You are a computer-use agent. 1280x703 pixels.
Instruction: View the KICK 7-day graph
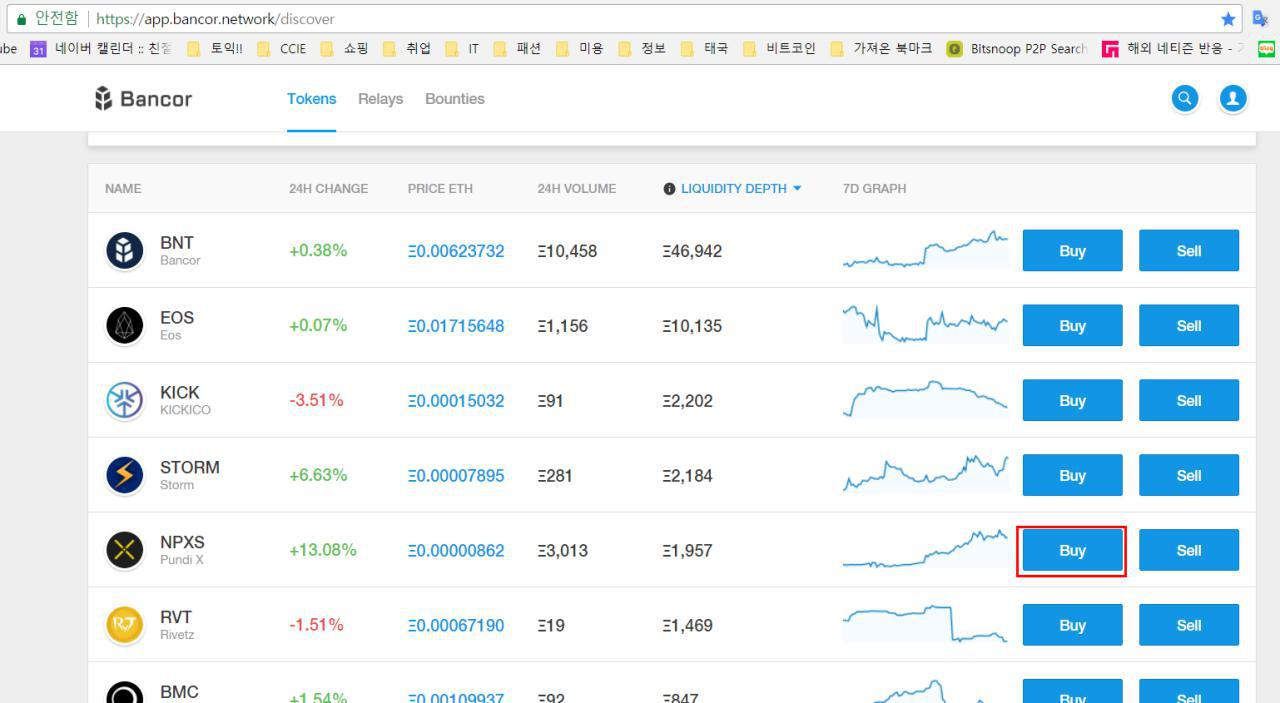pyautogui.click(x=925, y=399)
